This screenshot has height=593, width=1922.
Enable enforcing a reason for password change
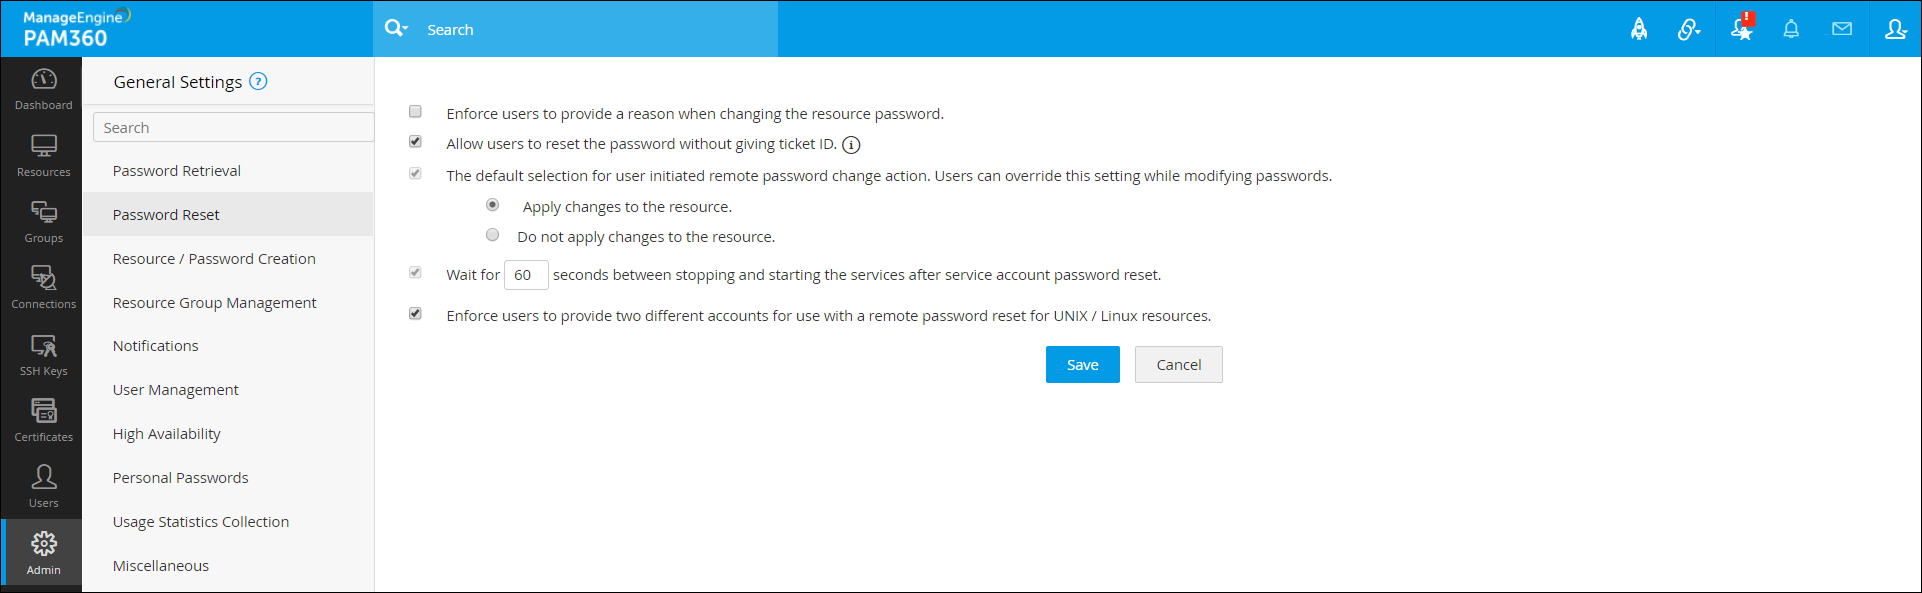(x=415, y=112)
